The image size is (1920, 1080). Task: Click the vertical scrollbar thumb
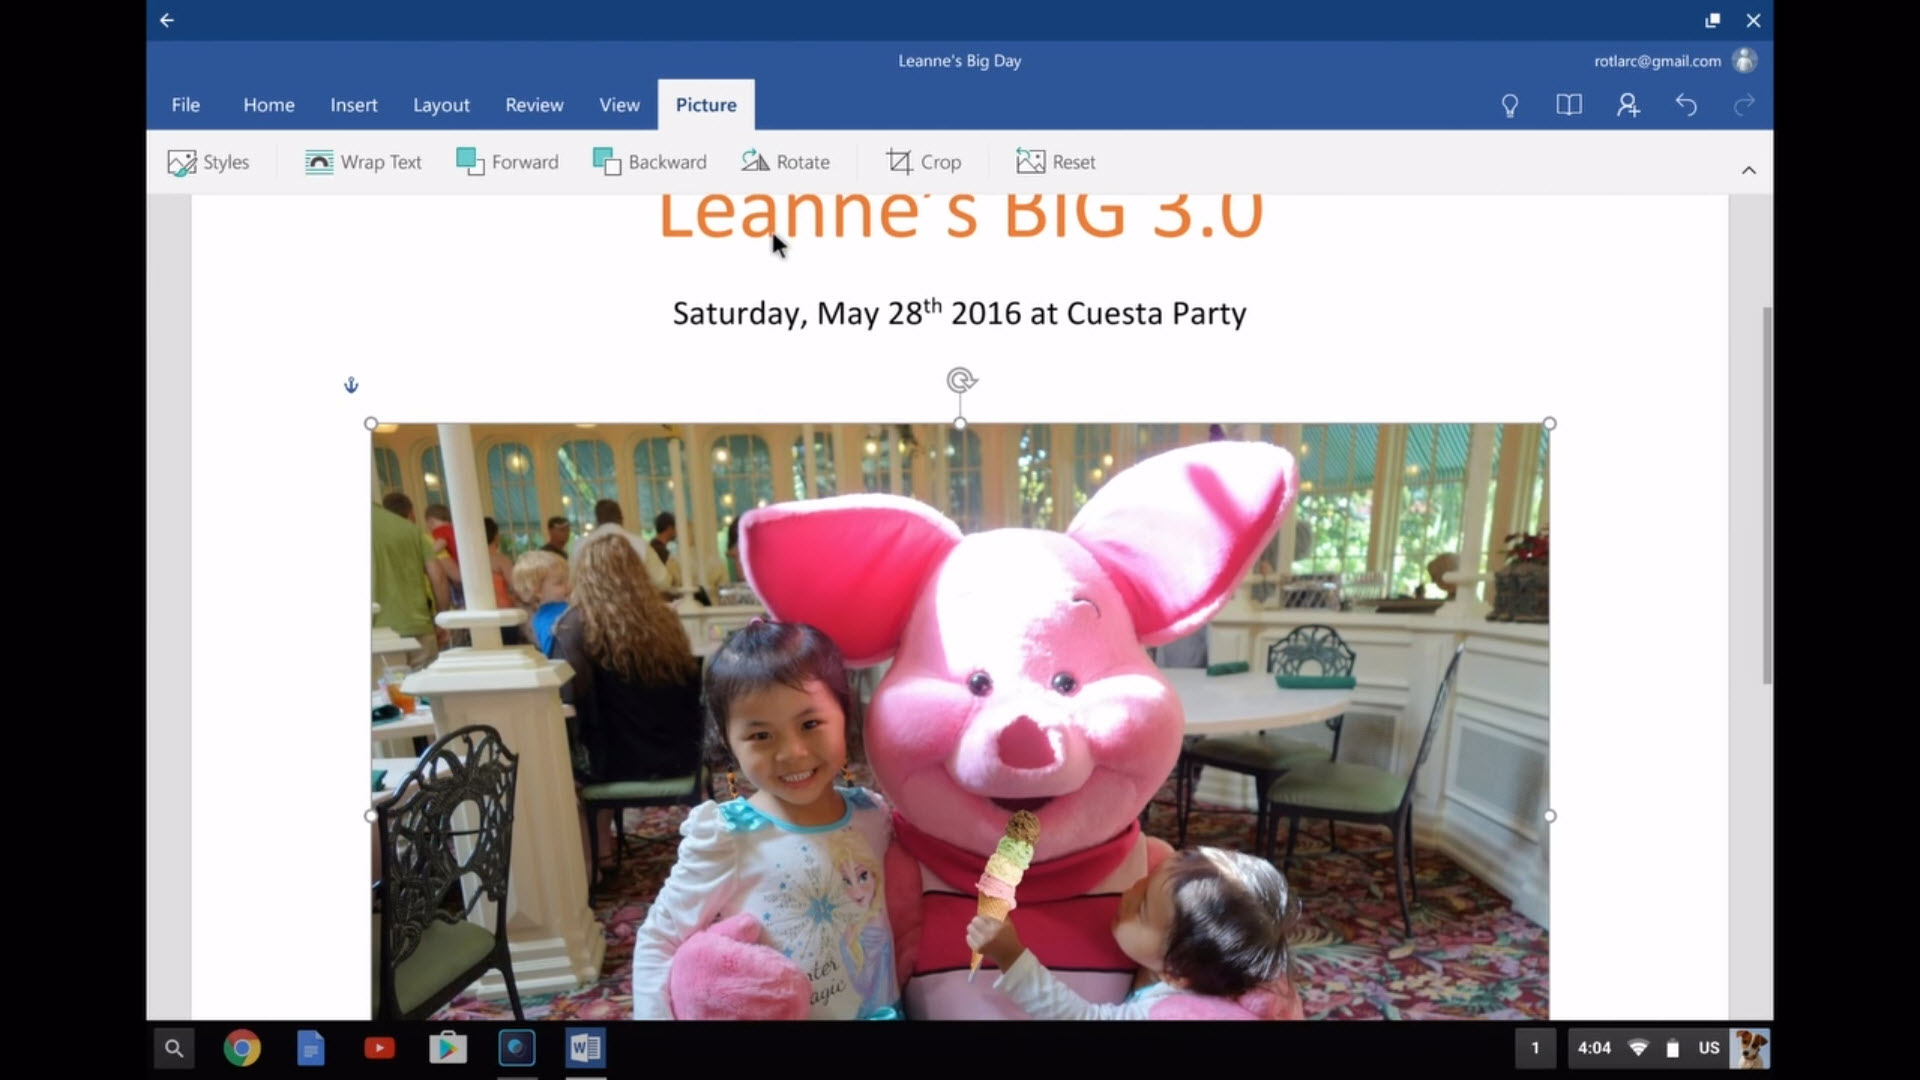(1767, 495)
